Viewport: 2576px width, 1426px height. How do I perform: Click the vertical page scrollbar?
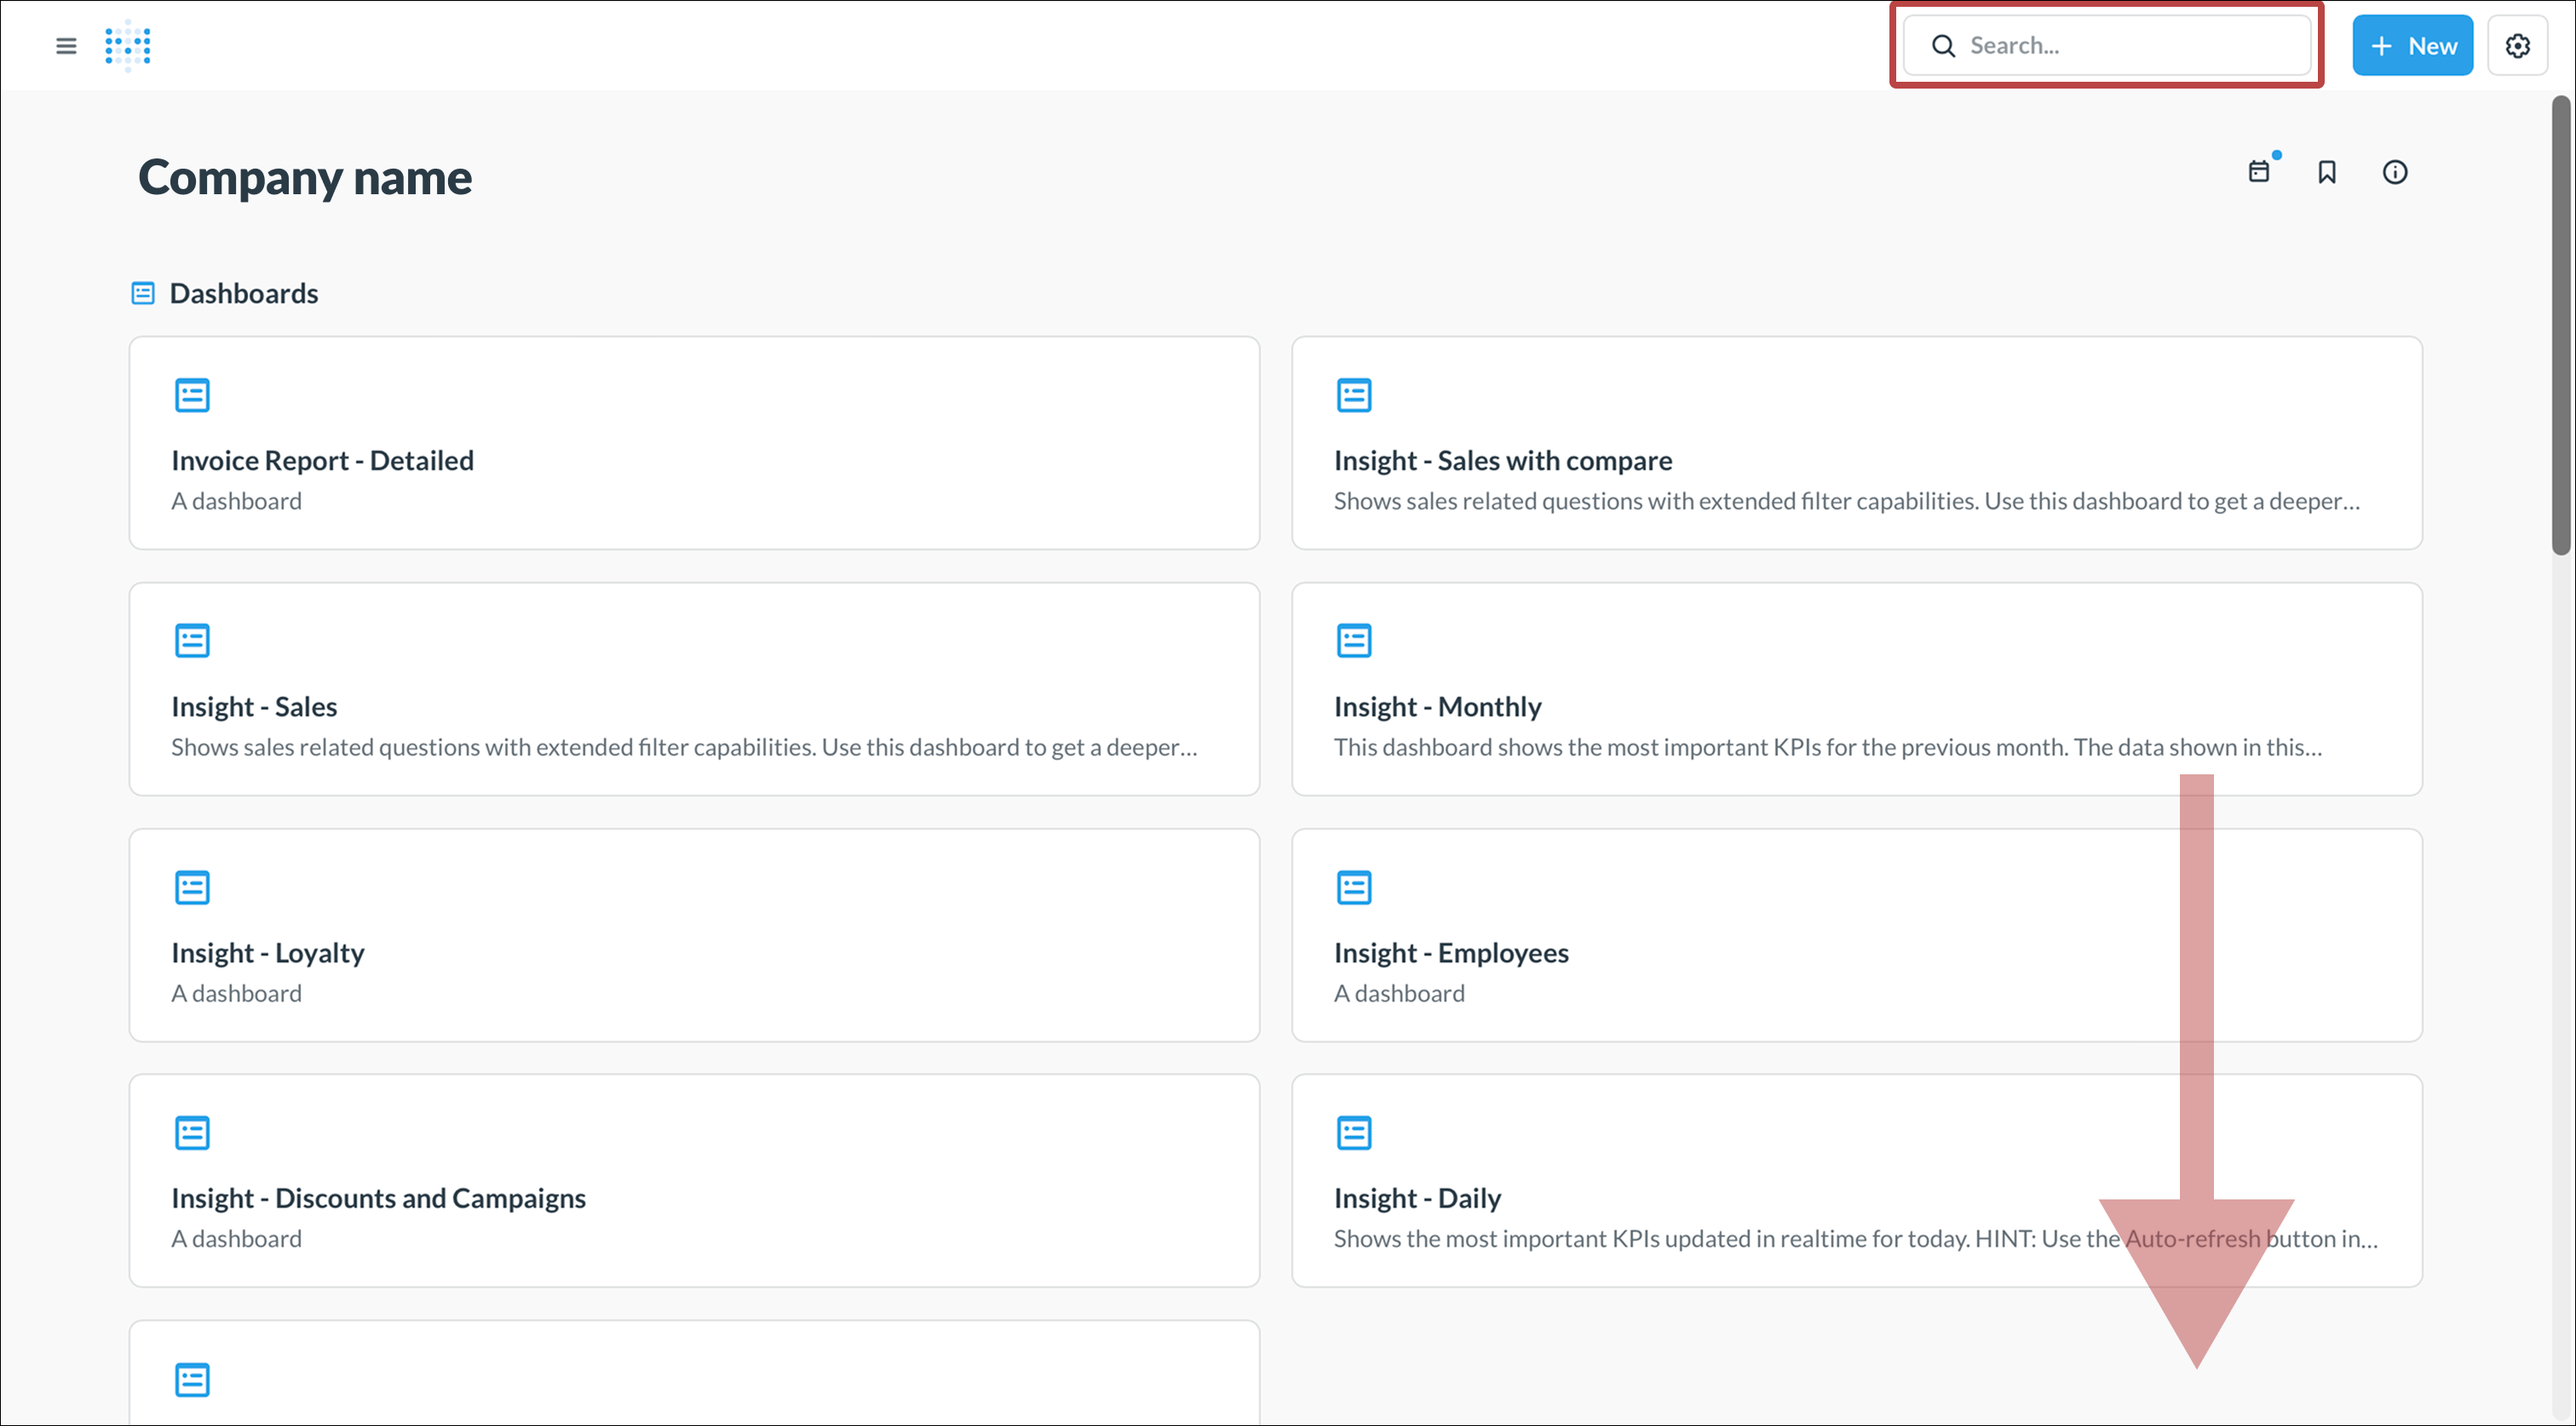(2560, 325)
